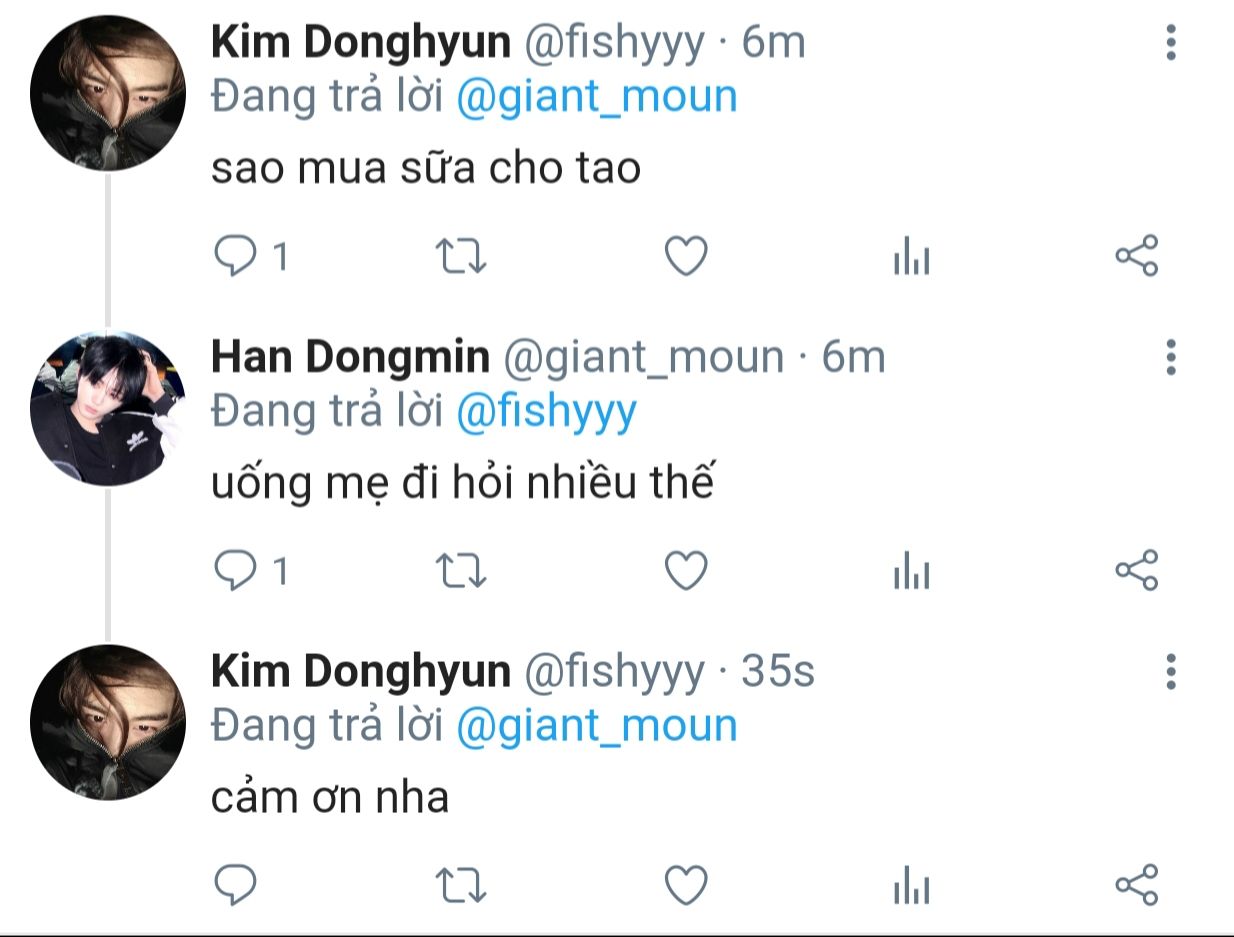Viewport: 1234px width, 937px height.
Task: Open Kim Donghyun's avatar on first tweet
Action: click(108, 94)
